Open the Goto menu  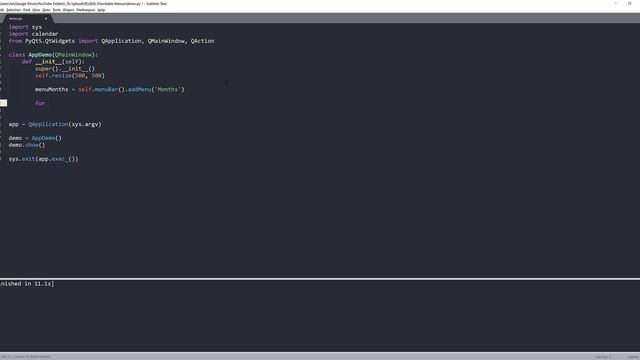click(46, 10)
